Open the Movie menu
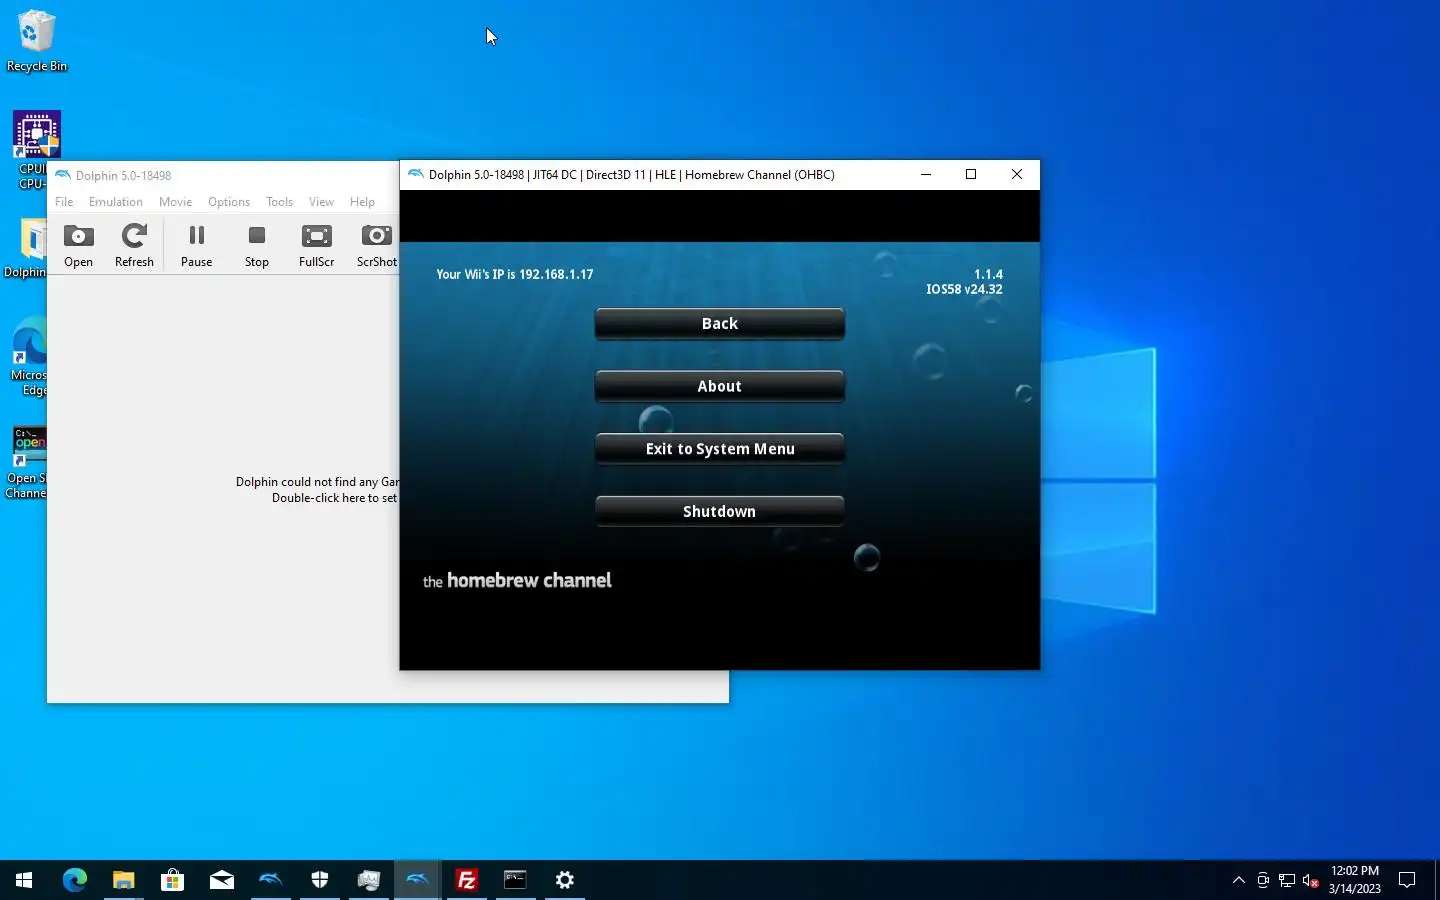 (175, 202)
